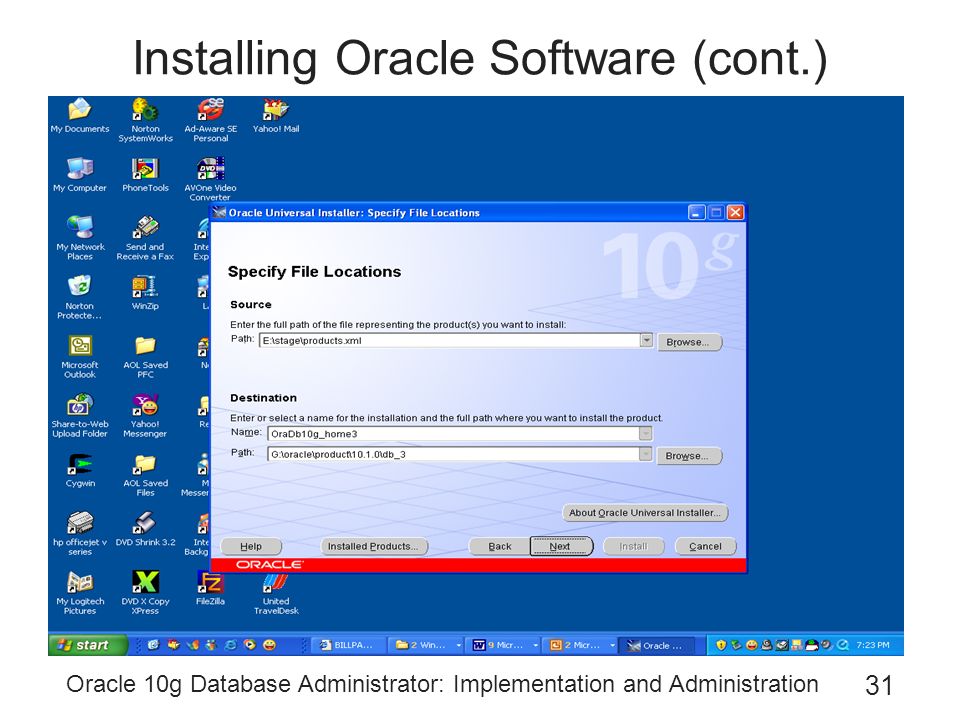Cancel the Oracle installation
The image size is (960, 720).
(x=705, y=546)
